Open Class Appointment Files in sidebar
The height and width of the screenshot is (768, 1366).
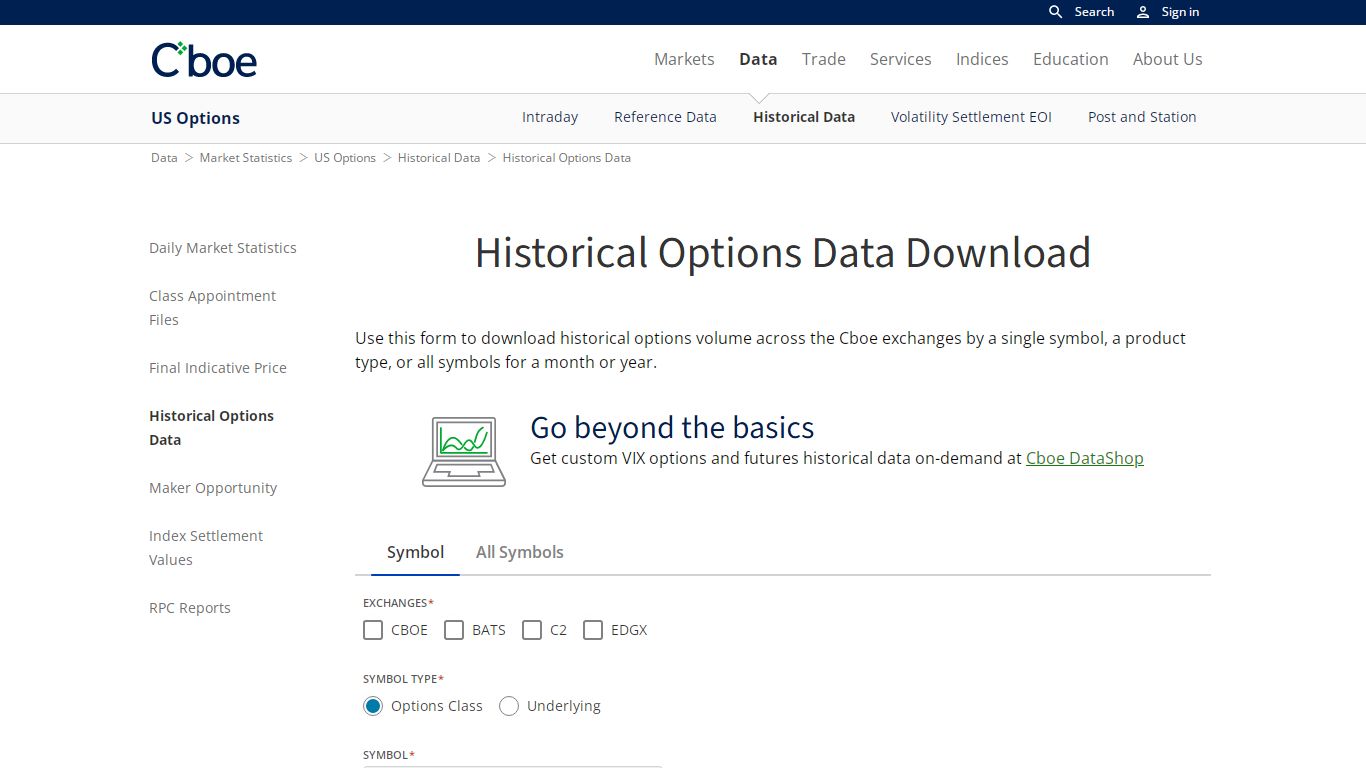212,308
